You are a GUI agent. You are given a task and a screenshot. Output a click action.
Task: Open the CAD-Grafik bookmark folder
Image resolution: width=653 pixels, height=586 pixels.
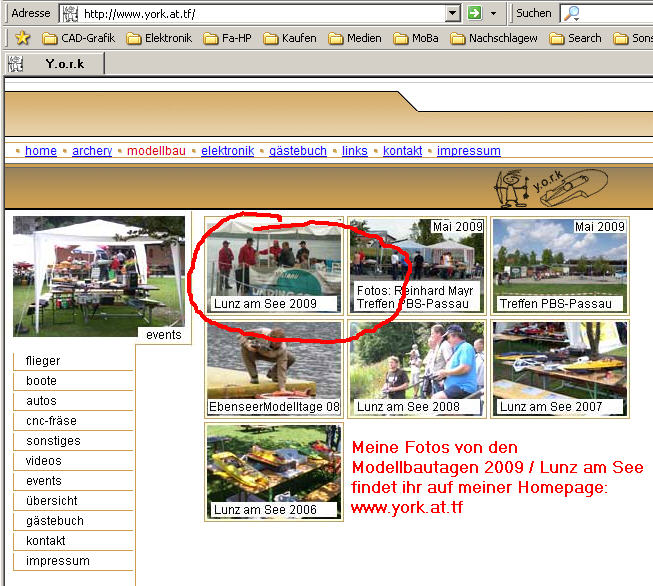coord(79,38)
